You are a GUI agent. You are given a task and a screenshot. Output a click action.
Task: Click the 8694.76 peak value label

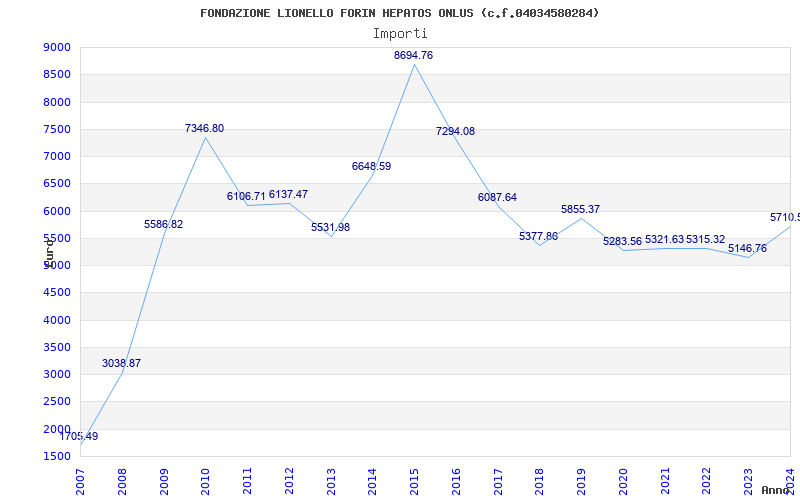point(413,55)
